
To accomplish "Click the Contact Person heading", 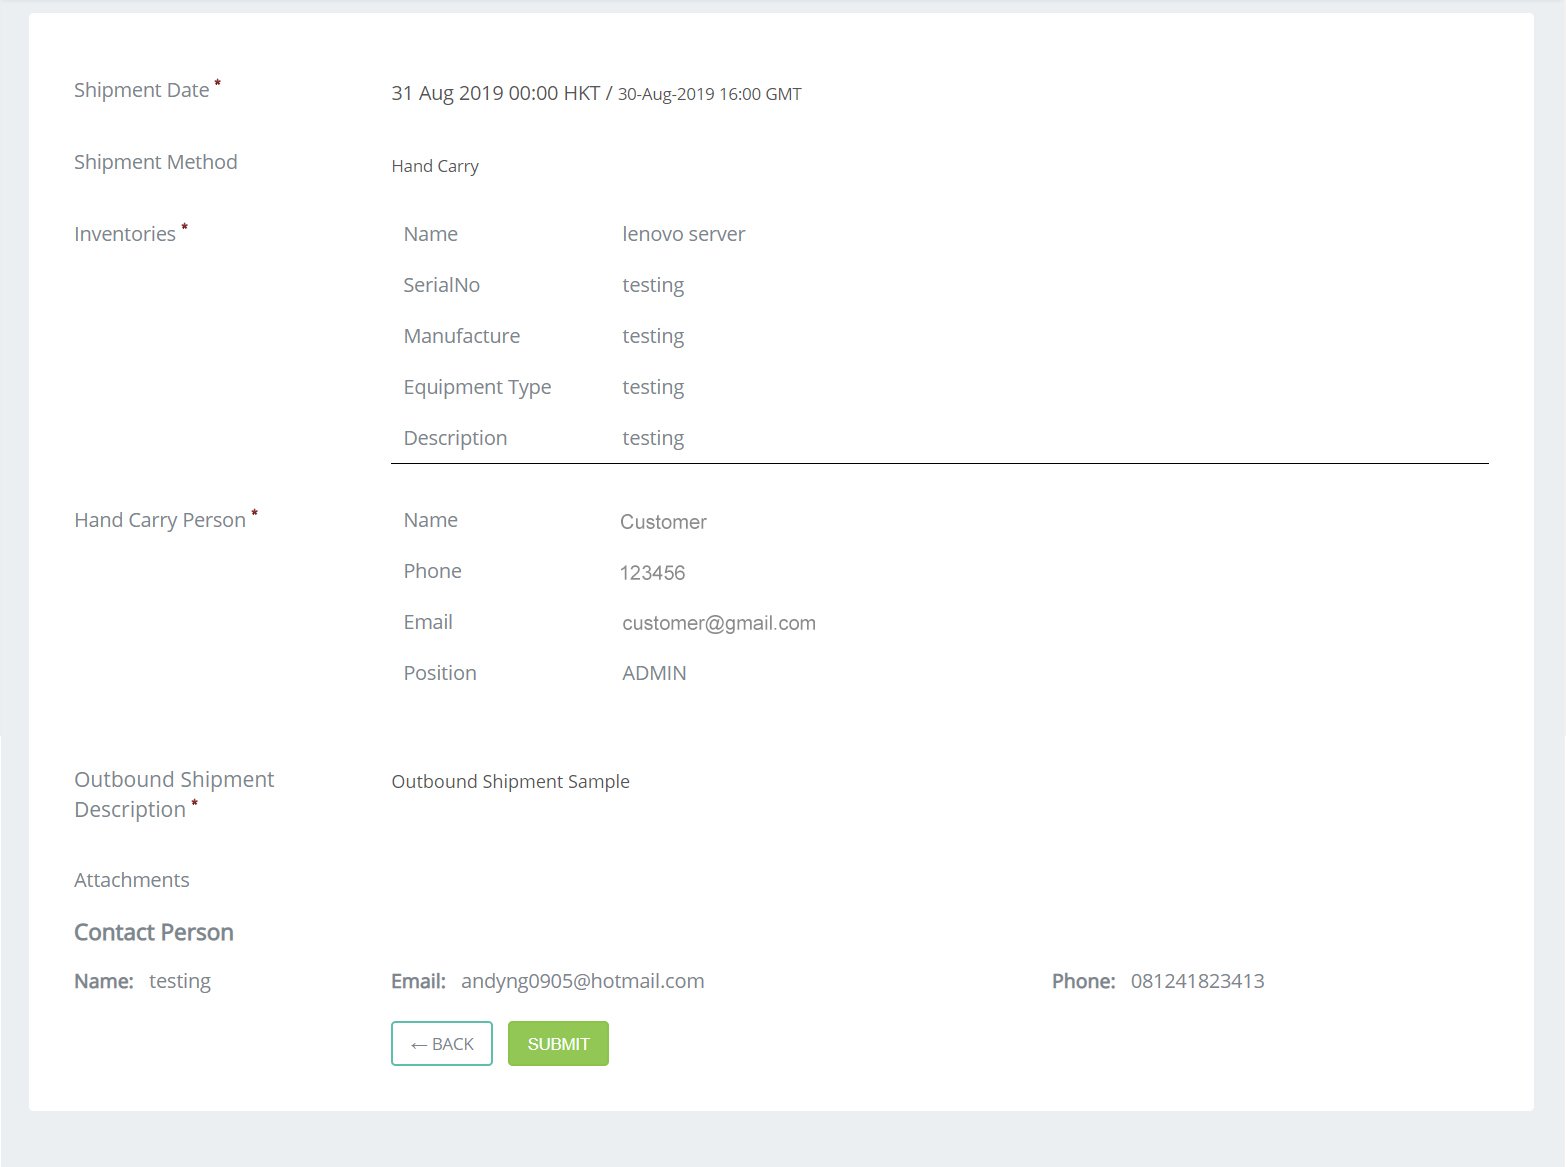I will coord(153,932).
